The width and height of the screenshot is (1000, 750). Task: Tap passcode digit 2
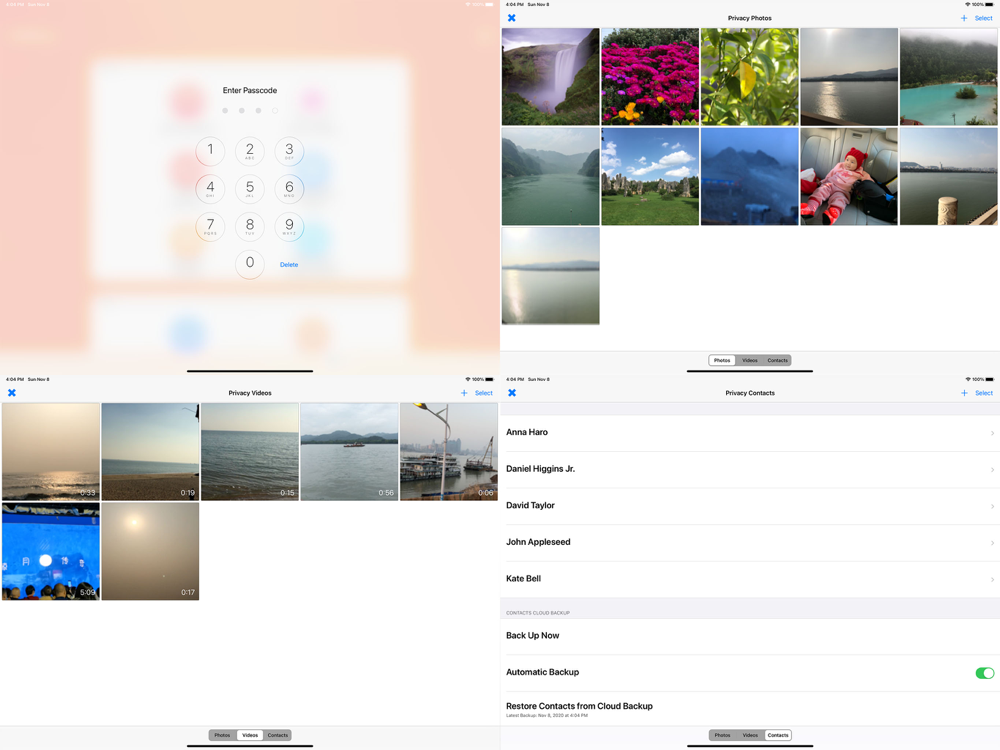(250, 151)
